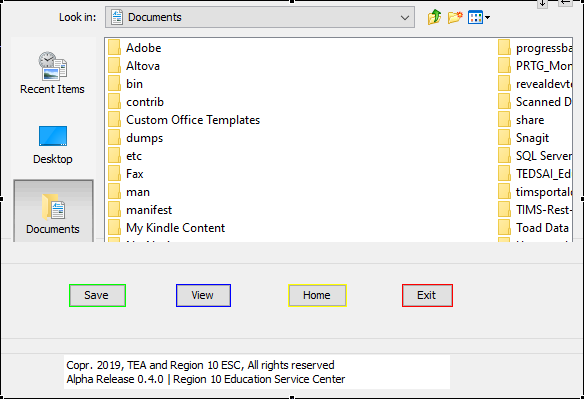Click the manifest folder name
The width and height of the screenshot is (584, 399).
[149, 210]
